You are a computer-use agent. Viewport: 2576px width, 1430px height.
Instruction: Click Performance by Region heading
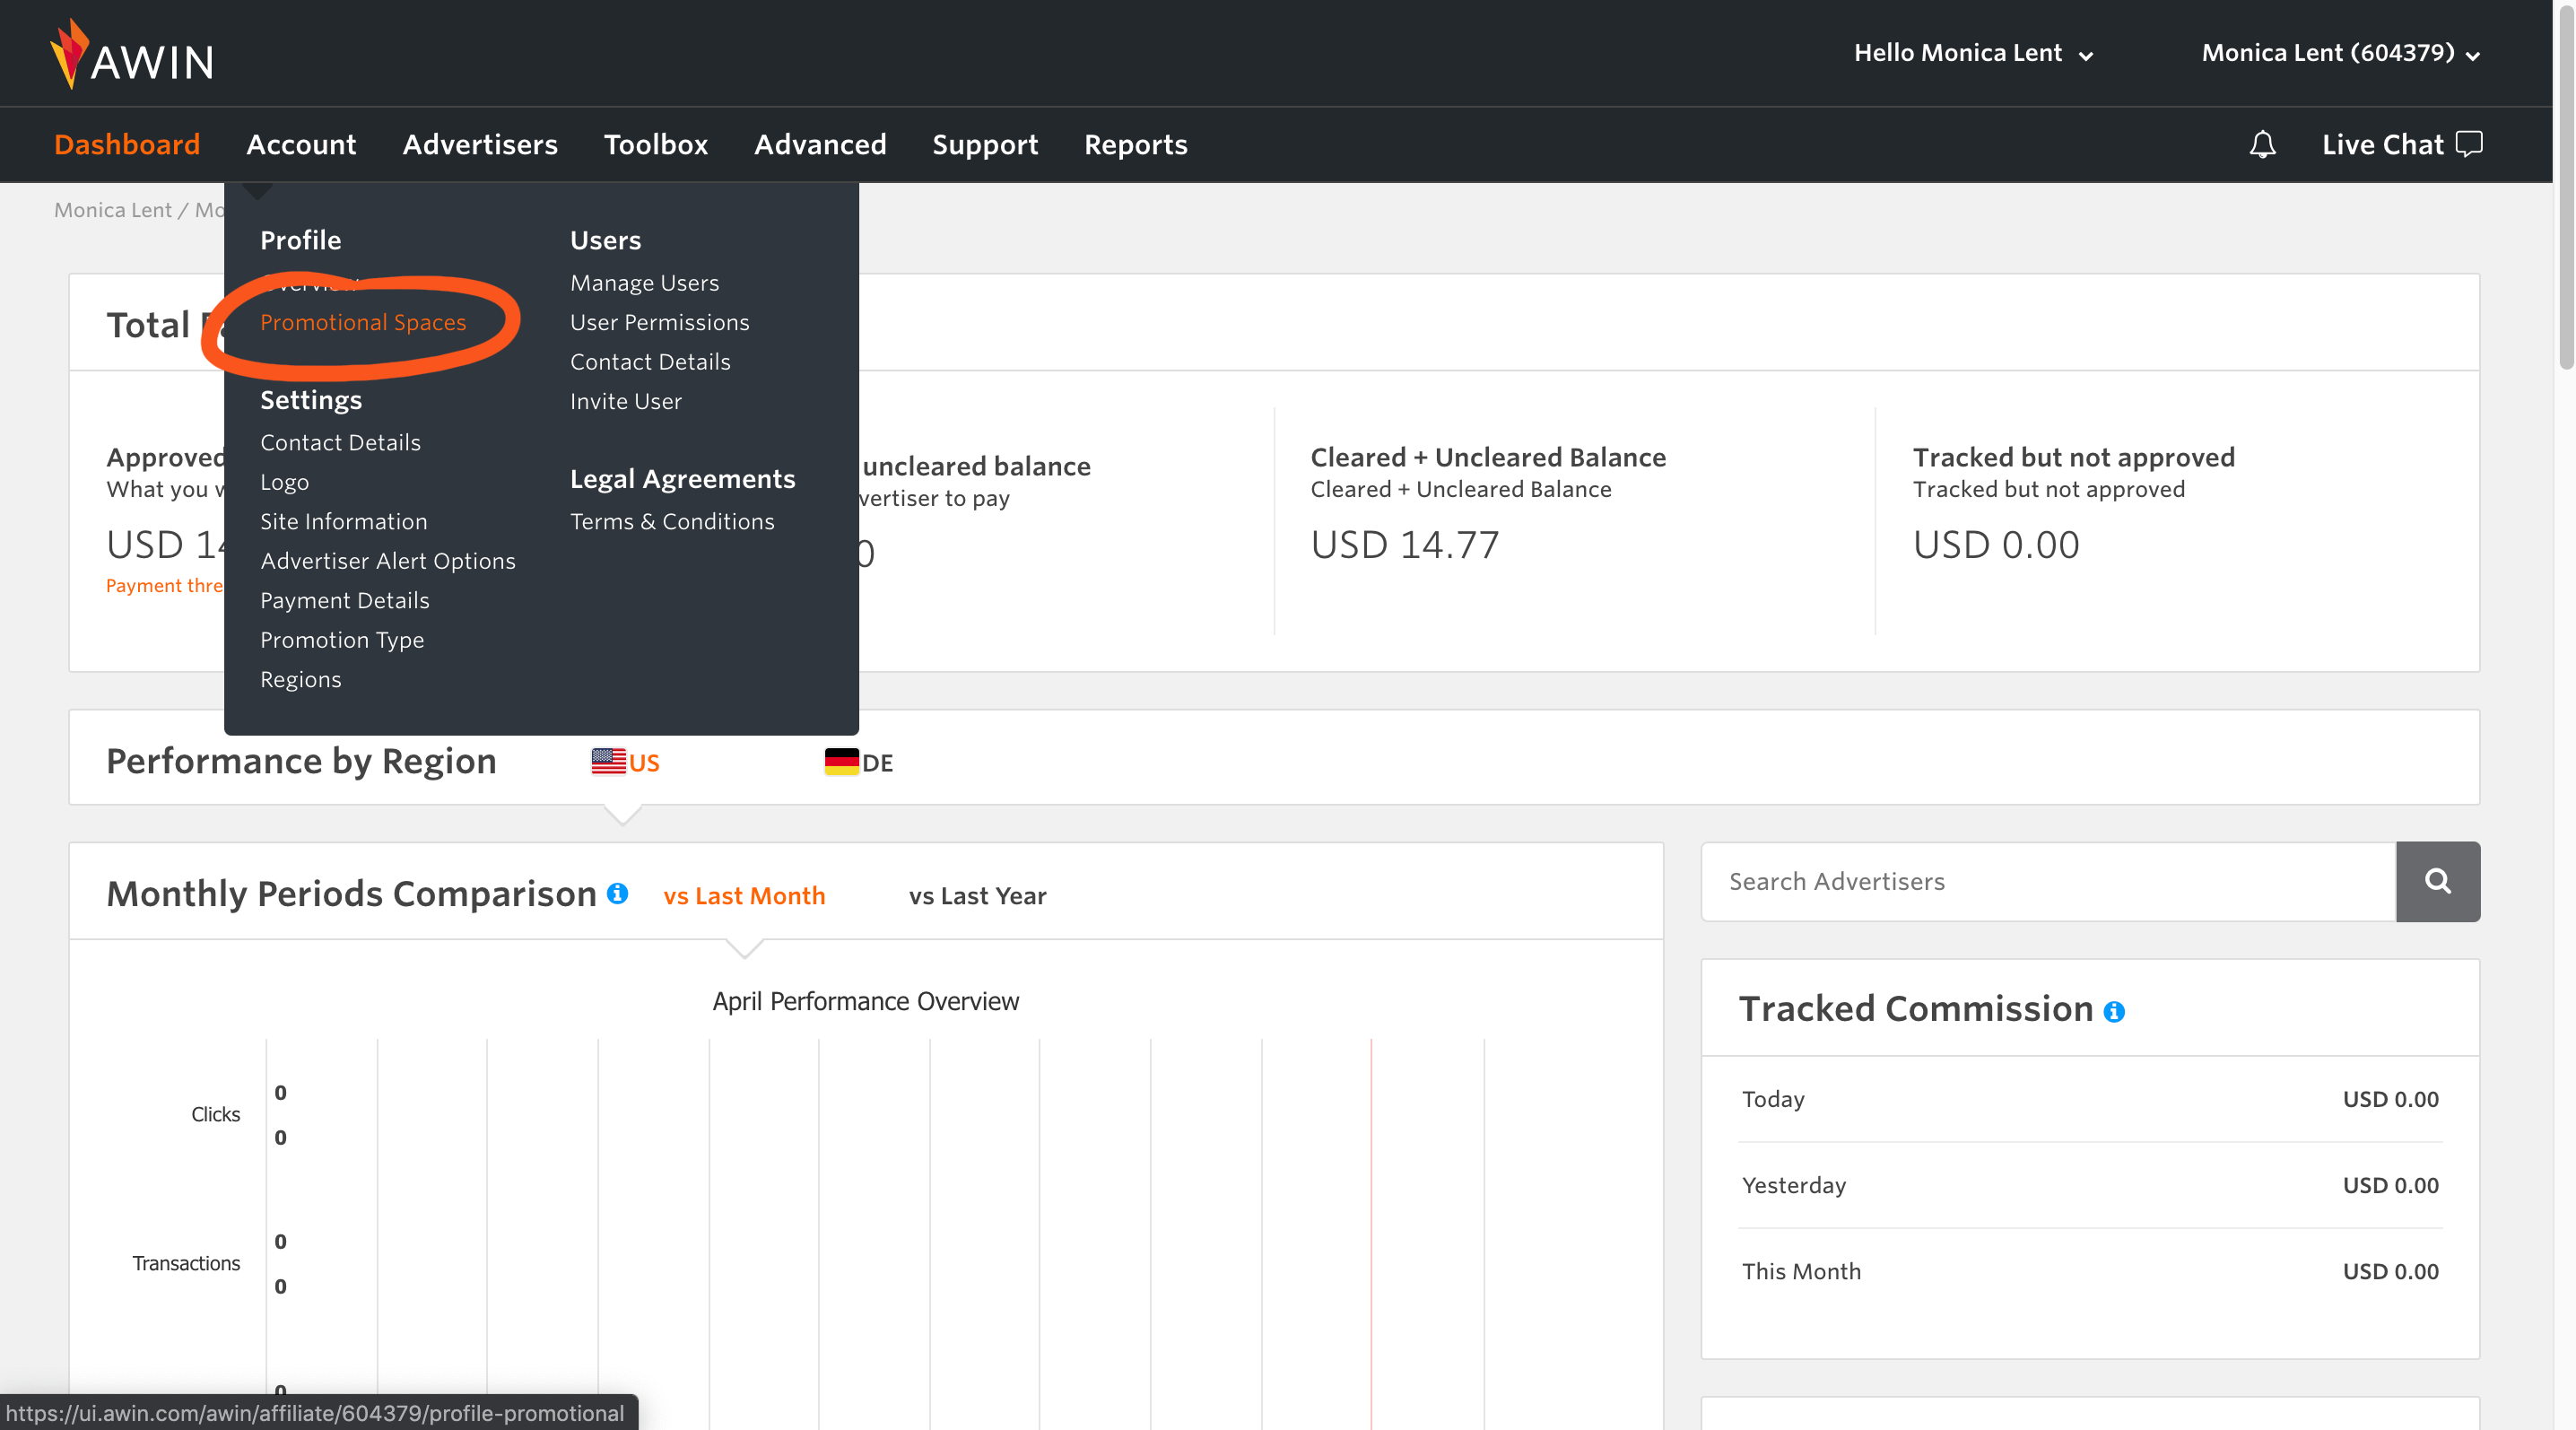coord(301,761)
